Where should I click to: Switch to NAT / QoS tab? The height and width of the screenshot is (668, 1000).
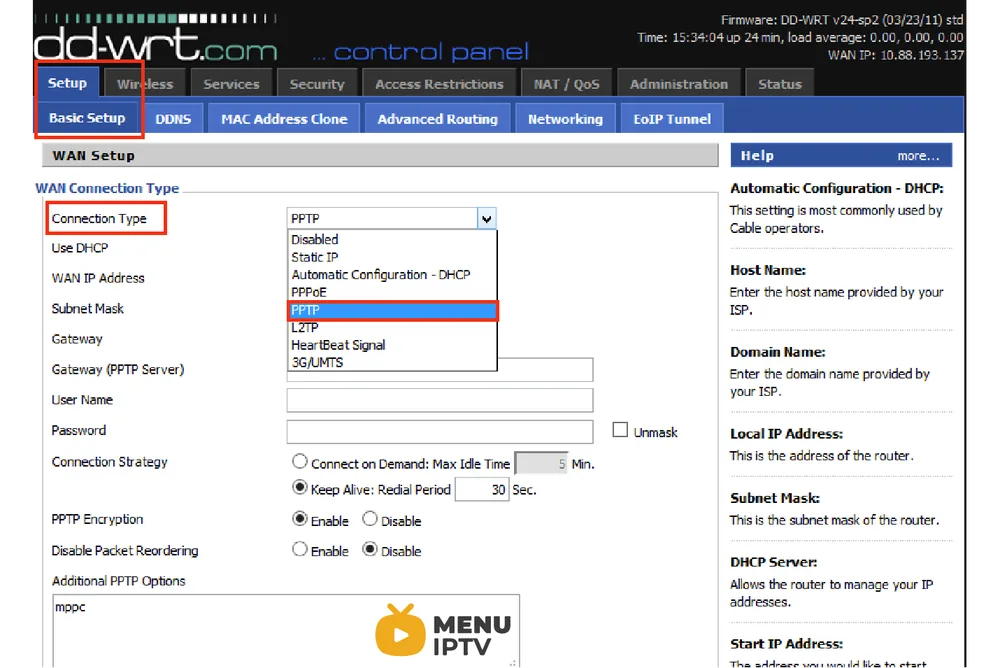tap(566, 84)
